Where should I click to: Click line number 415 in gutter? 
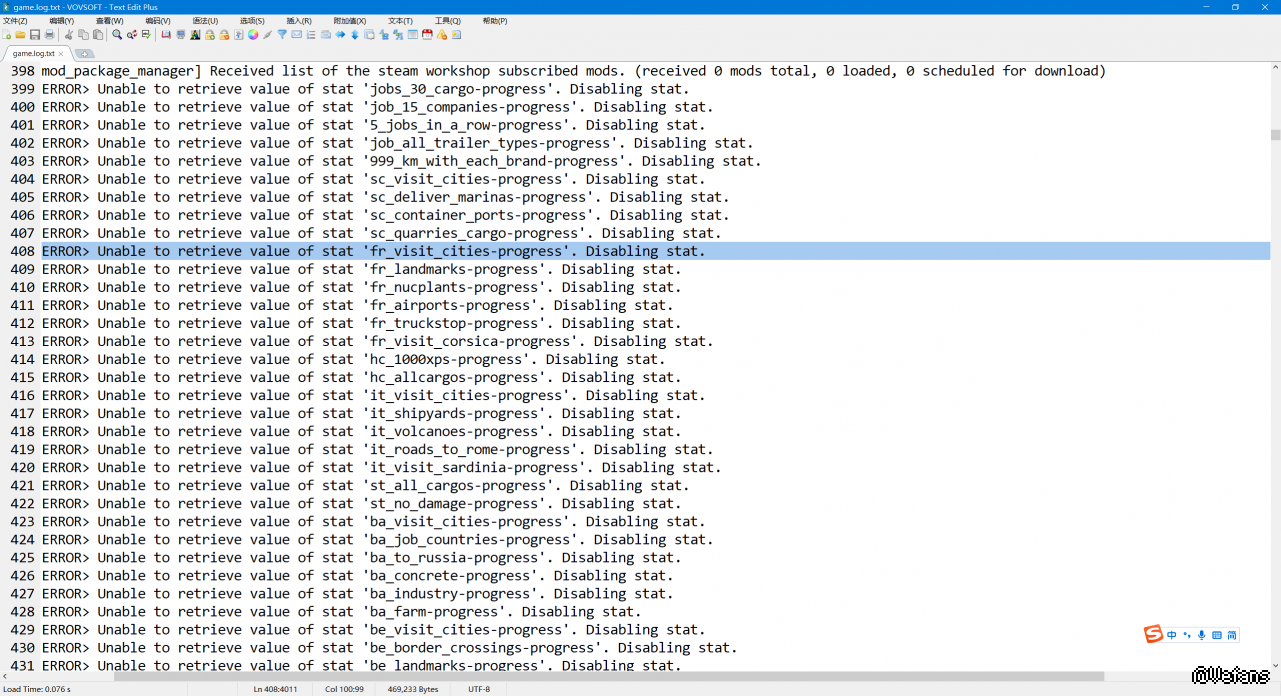click(x=22, y=377)
